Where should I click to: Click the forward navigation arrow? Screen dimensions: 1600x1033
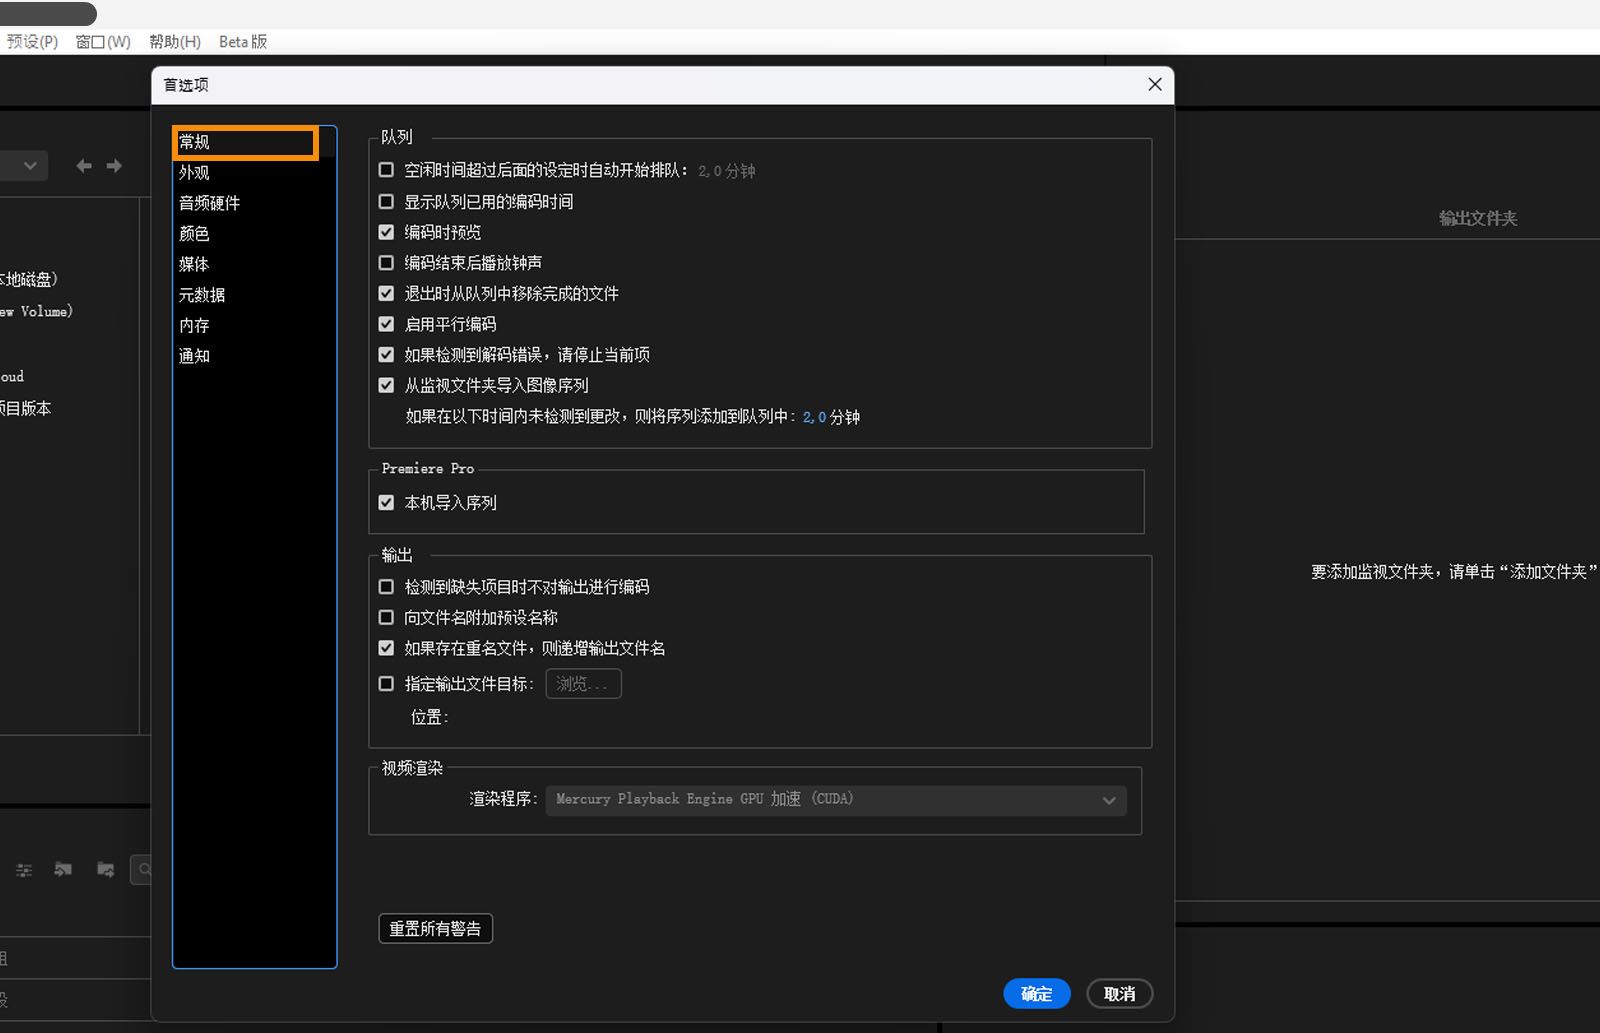(x=114, y=166)
